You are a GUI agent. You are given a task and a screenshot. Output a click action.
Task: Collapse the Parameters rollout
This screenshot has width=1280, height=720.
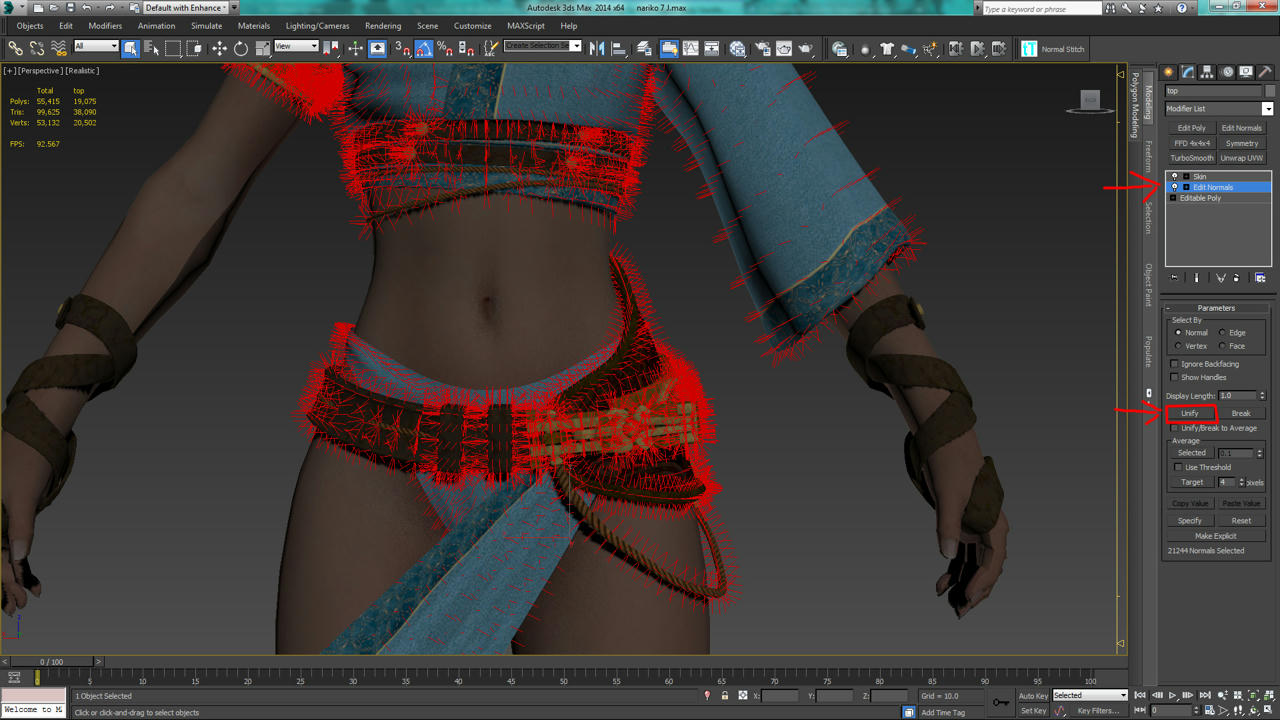(x=1216, y=308)
